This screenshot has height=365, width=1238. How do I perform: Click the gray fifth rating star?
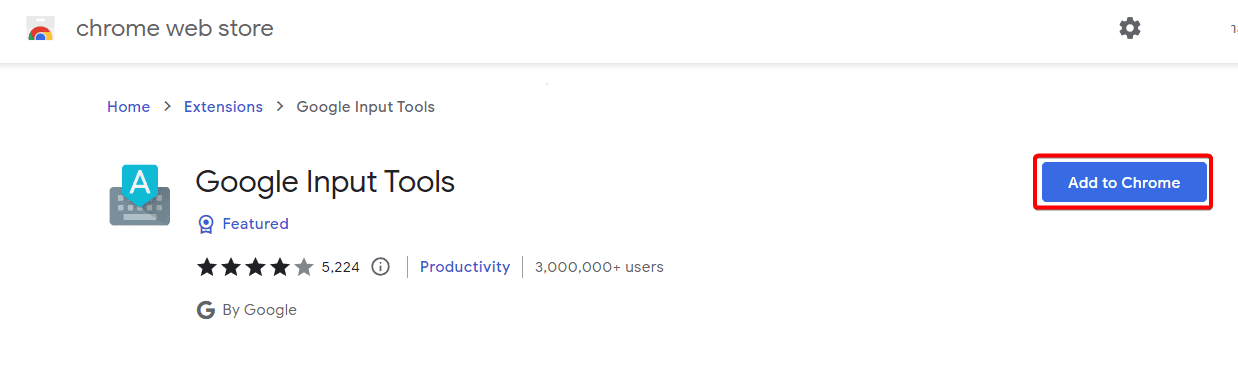coord(304,267)
